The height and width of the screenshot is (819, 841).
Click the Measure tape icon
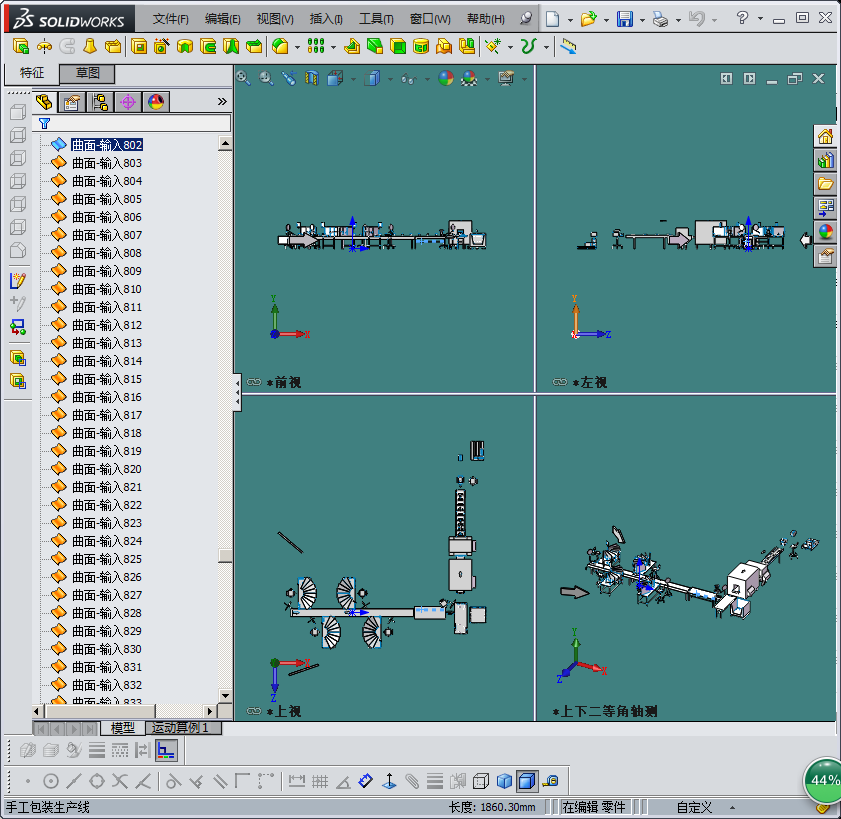pyautogui.click(x=550, y=781)
